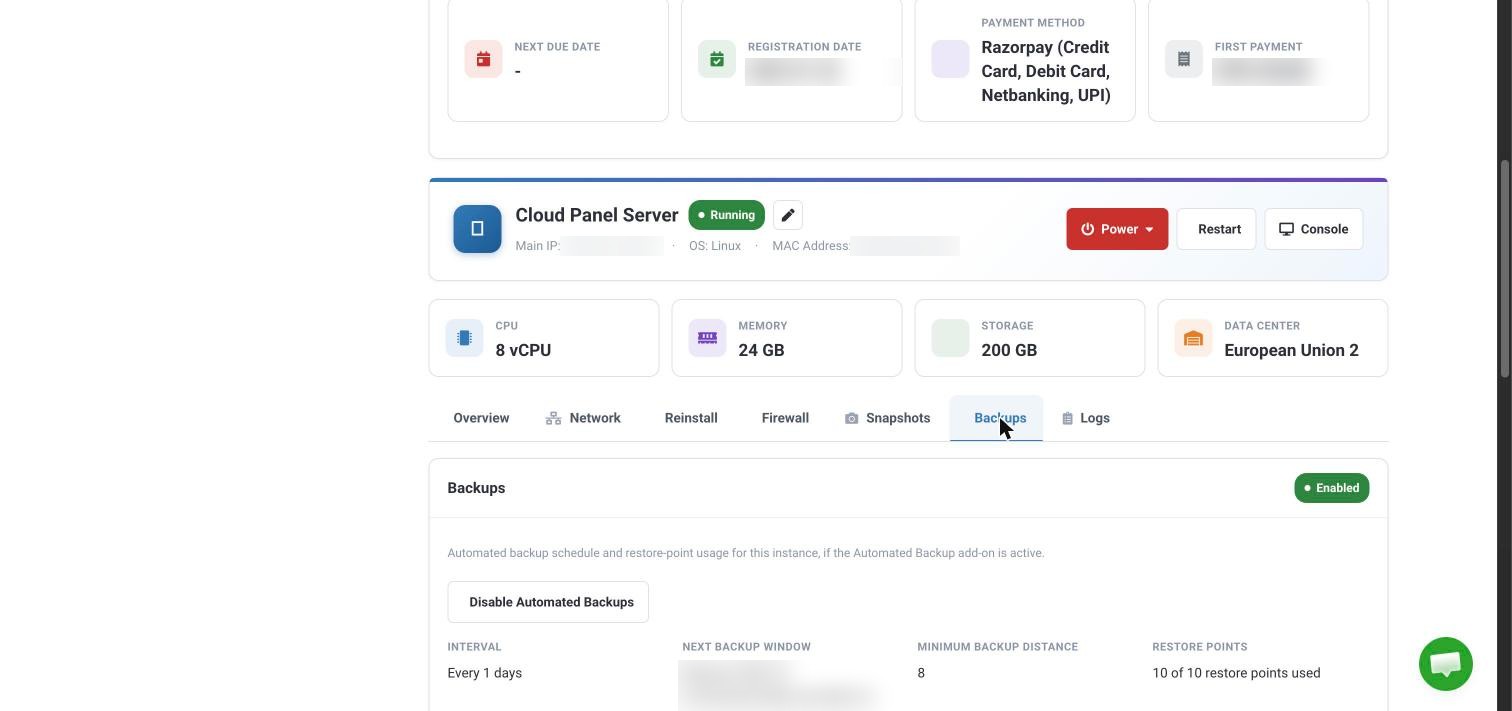Click the Minimum Backup Distance value 8

point(921,673)
